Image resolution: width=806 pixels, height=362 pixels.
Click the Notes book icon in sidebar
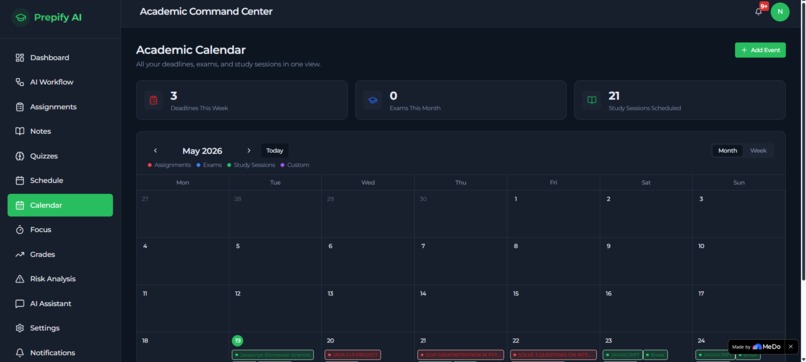[20, 131]
